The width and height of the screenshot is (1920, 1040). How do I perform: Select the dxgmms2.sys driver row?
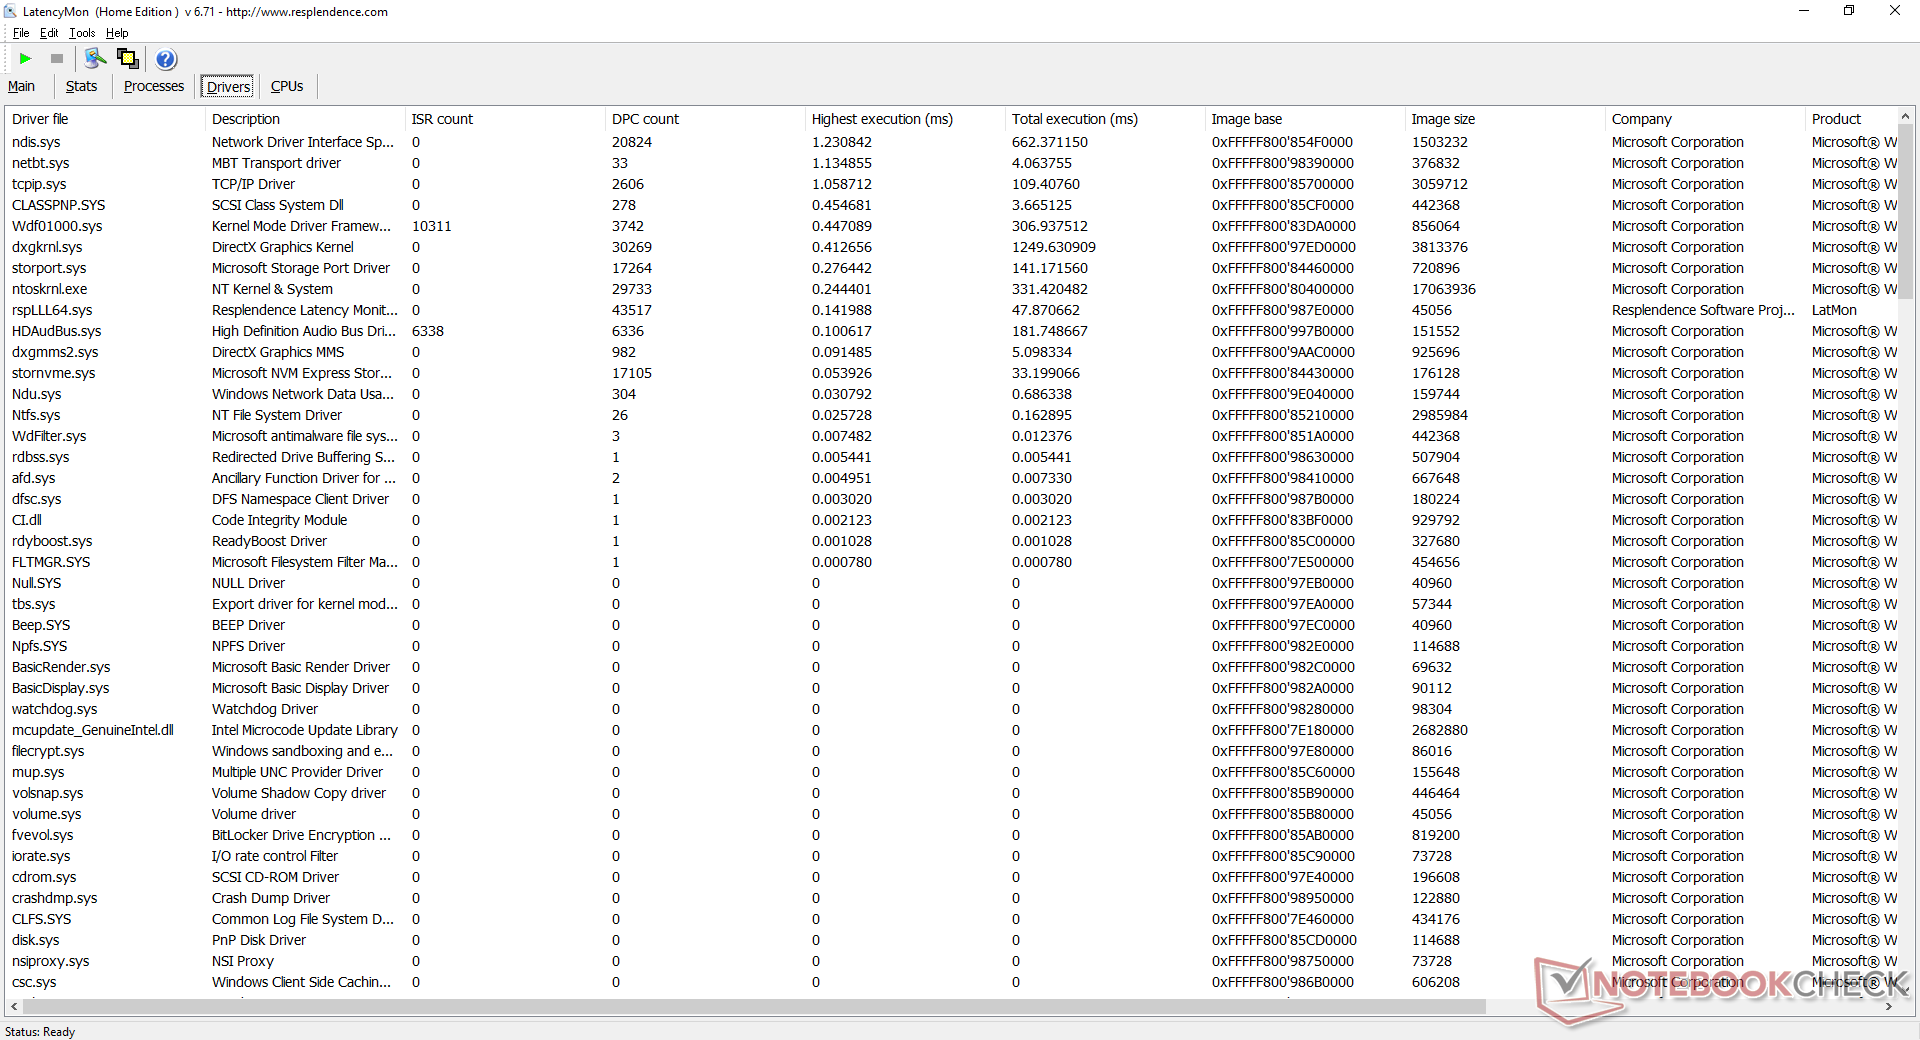pyautogui.click(x=950, y=352)
